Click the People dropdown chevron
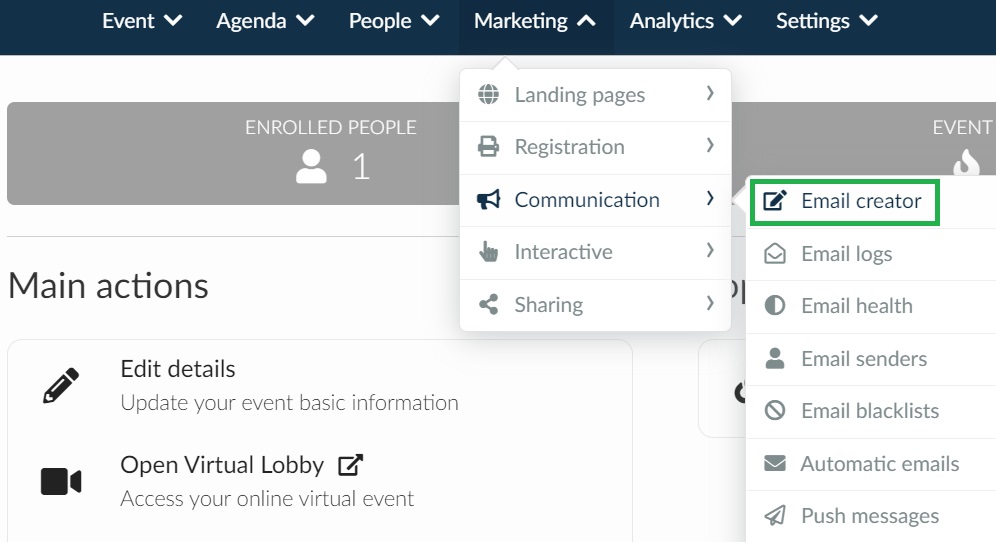The width and height of the screenshot is (996, 544). (x=431, y=21)
